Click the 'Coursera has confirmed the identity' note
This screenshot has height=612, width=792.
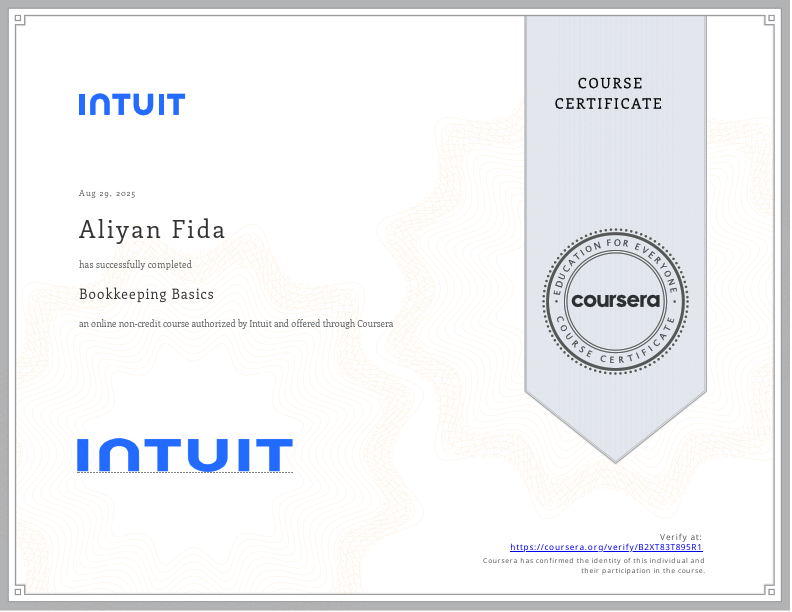tap(593, 566)
